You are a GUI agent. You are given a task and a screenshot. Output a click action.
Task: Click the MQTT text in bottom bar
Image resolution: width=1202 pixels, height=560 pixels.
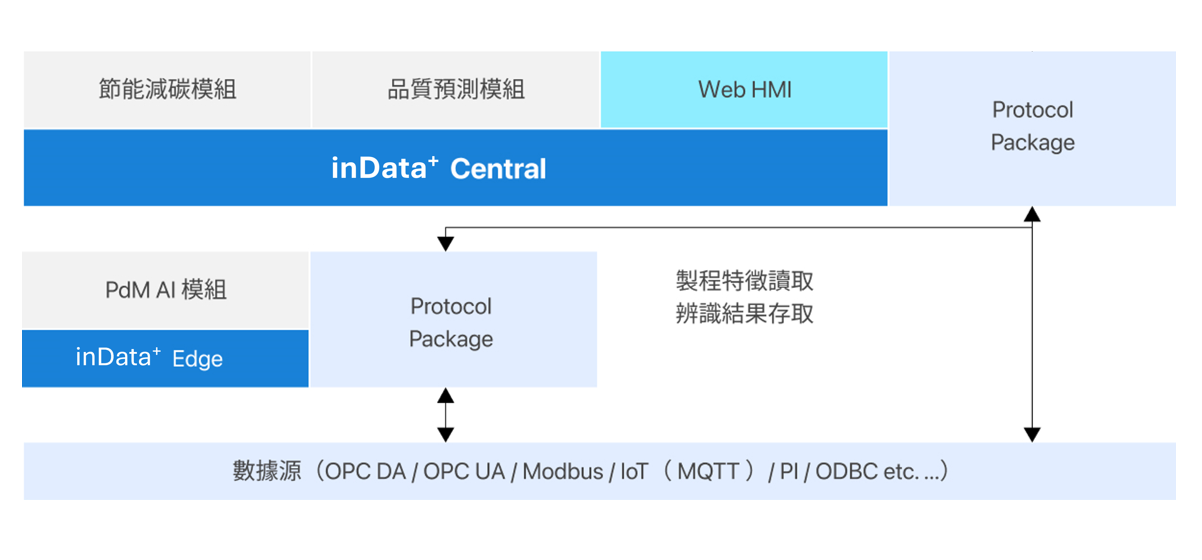tap(709, 472)
